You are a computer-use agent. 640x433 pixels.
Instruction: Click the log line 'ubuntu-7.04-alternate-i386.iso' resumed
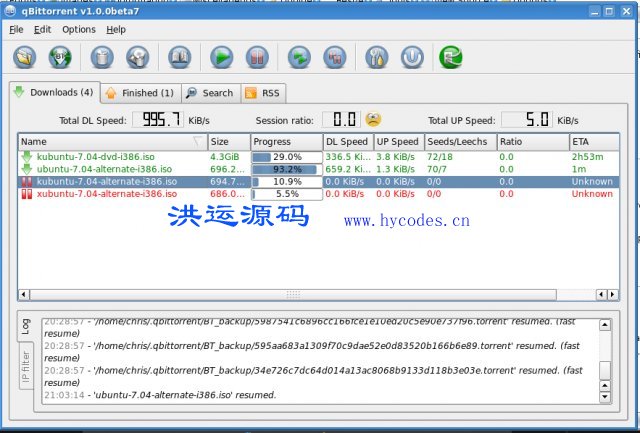[160, 395]
